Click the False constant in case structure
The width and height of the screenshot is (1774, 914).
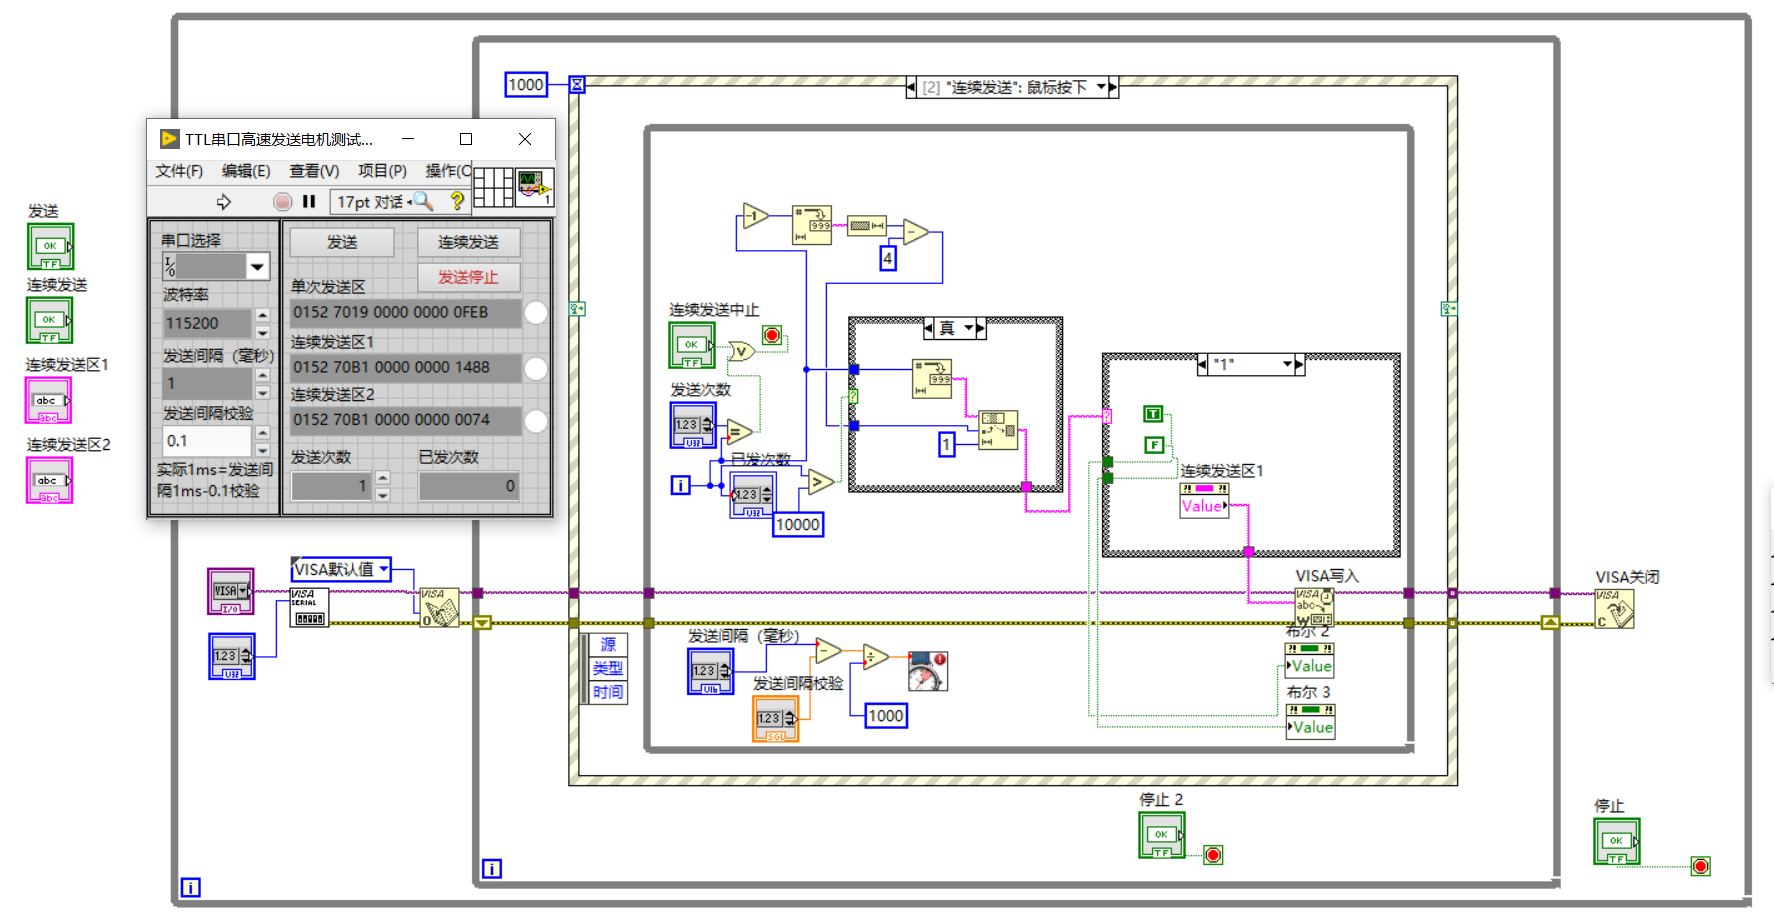coord(1153,445)
